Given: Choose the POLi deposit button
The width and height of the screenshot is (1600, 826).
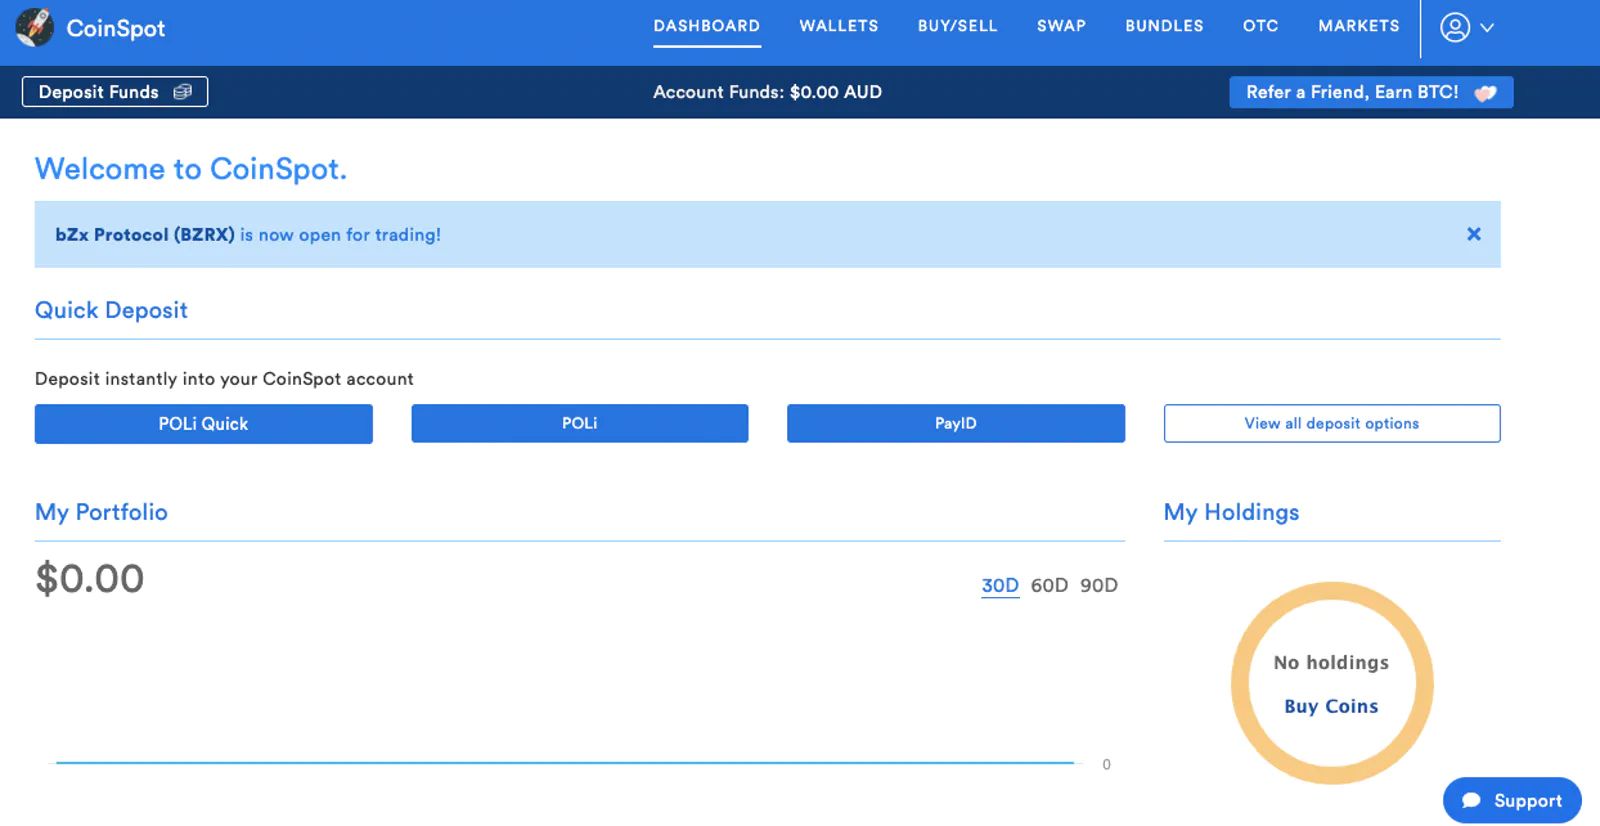Looking at the screenshot, I should (x=580, y=423).
